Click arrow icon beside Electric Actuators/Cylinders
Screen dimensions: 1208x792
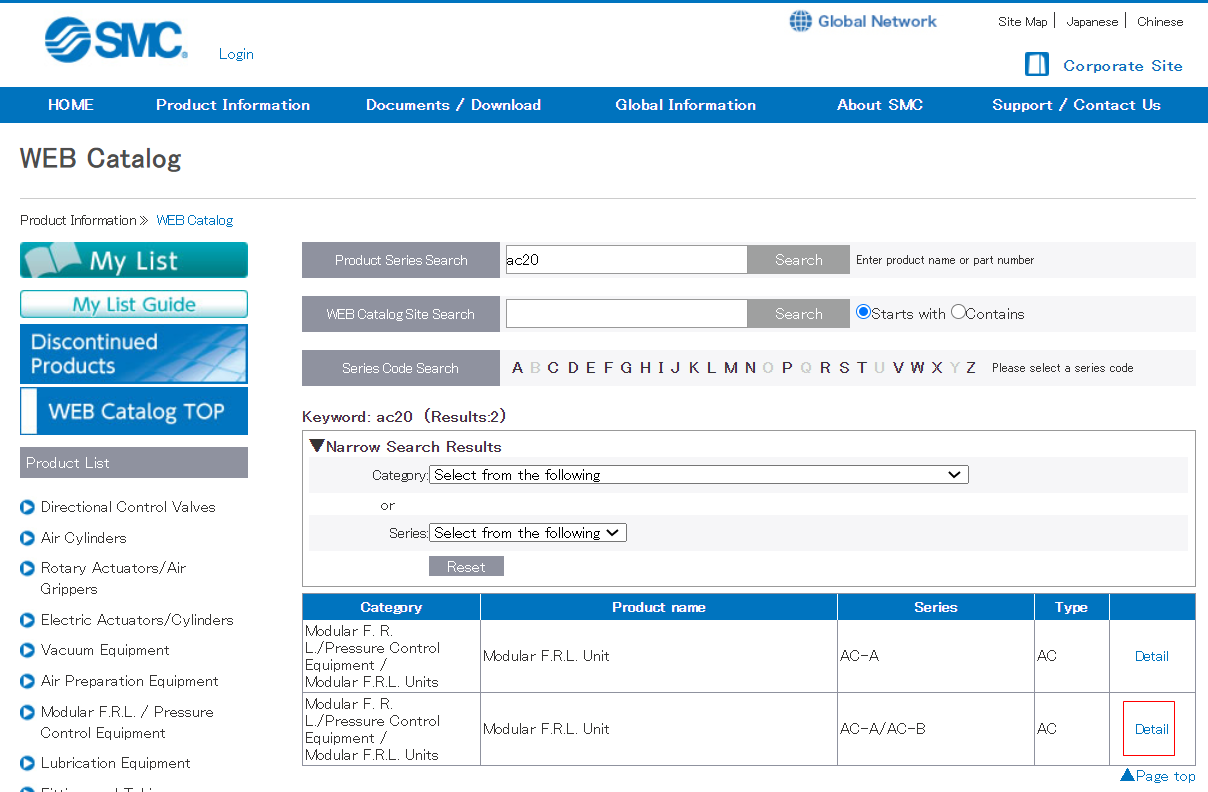click(28, 621)
